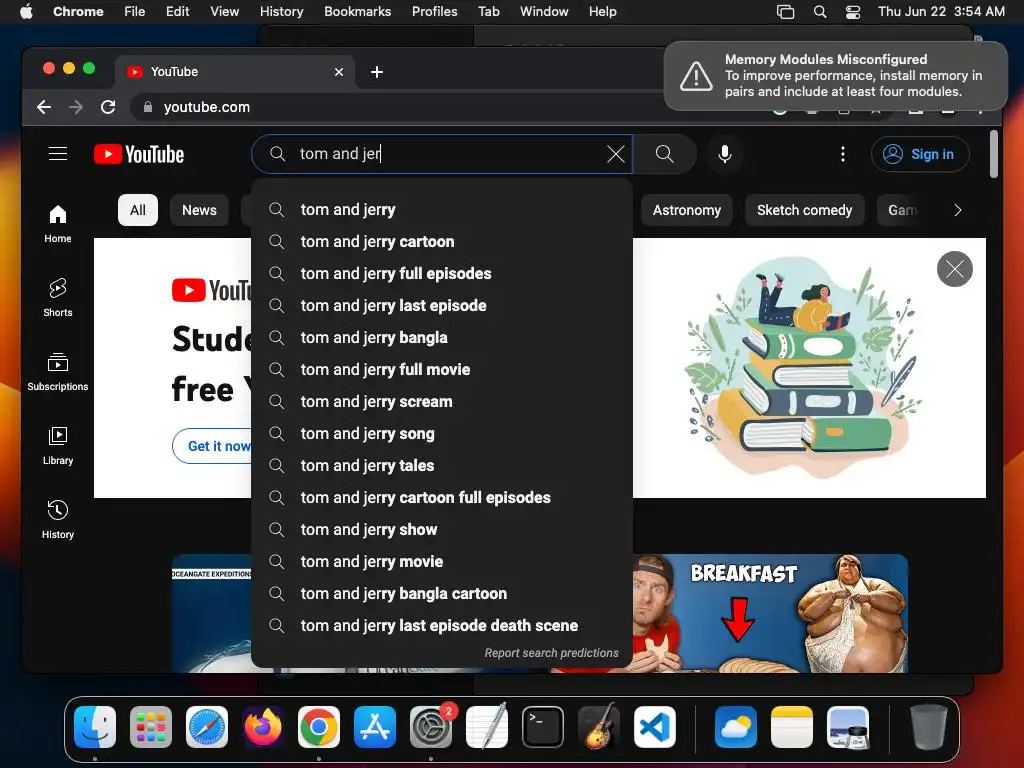Open Subscriptions in the sidebar
This screenshot has height=768, width=1024.
[x=58, y=372]
